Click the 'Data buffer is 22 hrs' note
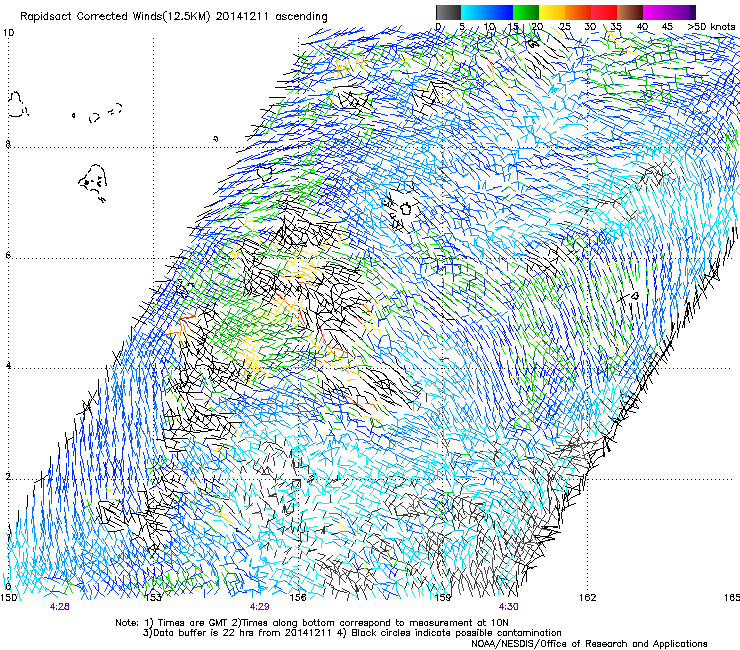The image size is (740, 650). (x=202, y=633)
